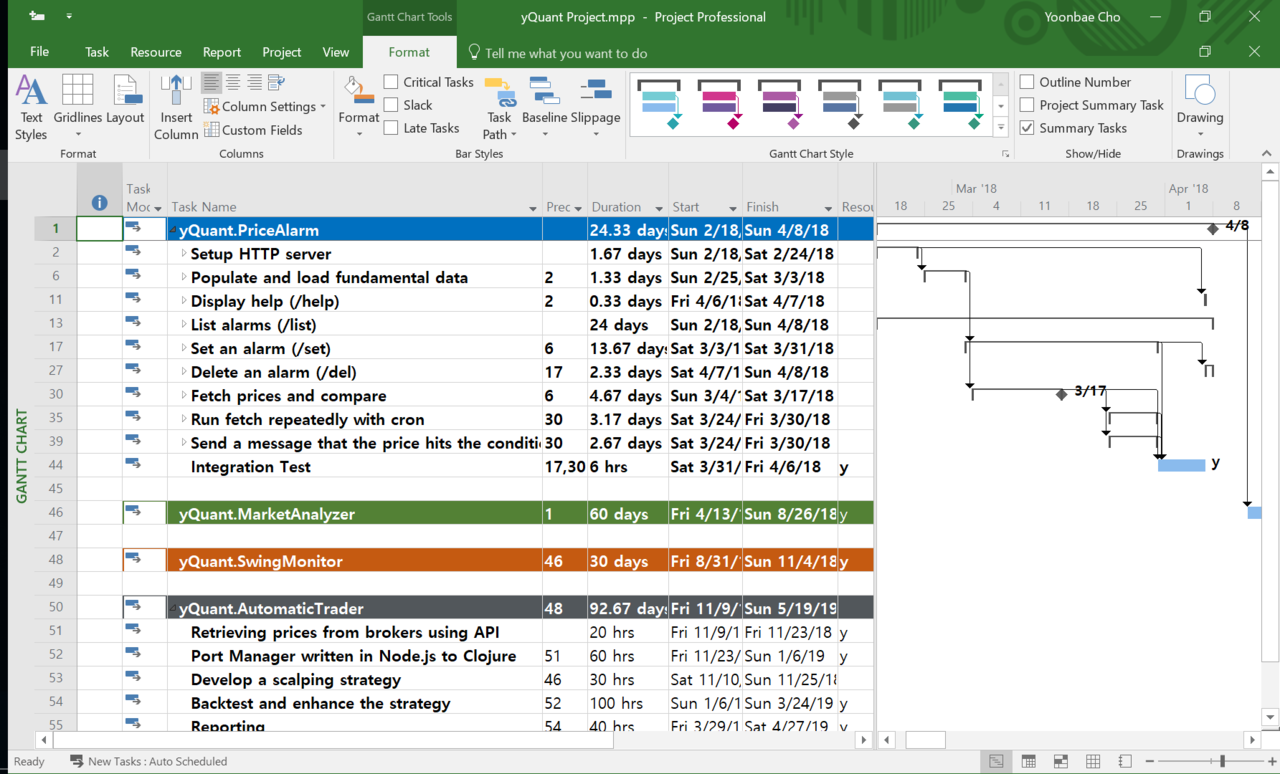Select the 'Develop a scalping strategy' task name
This screenshot has width=1280, height=774.
pyautogui.click(x=296, y=680)
